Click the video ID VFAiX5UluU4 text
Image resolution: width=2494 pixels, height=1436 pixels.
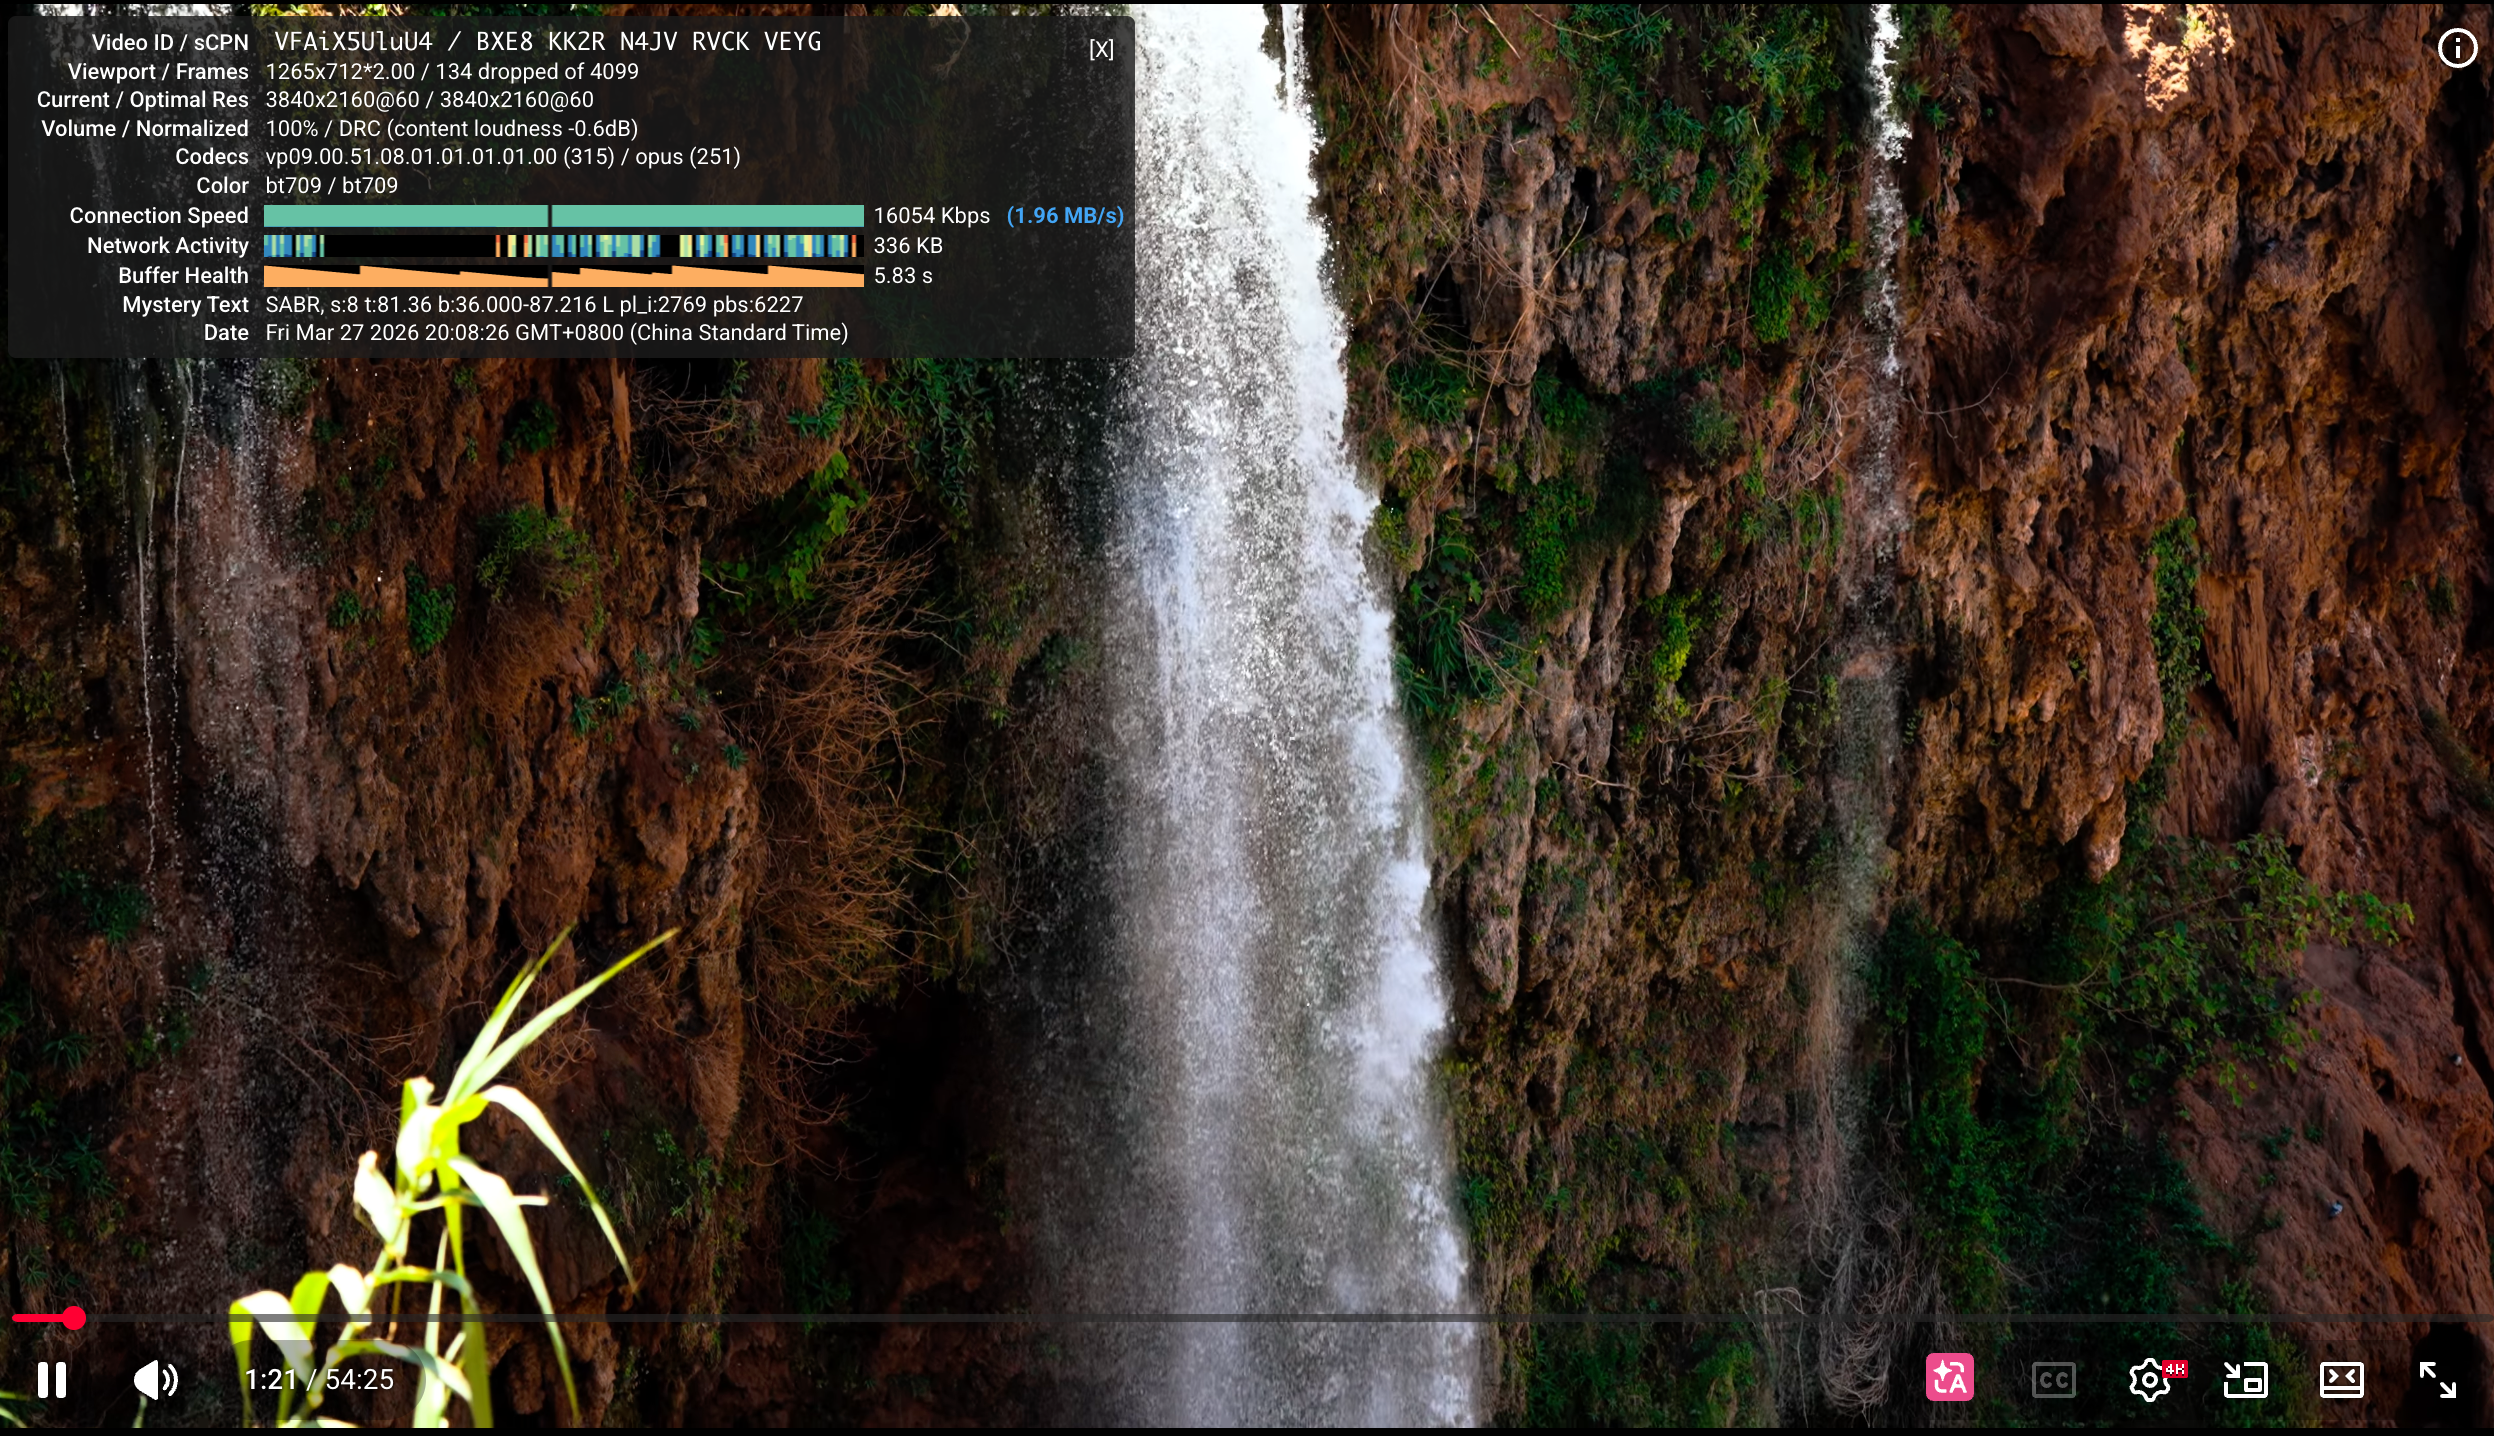pos(353,42)
